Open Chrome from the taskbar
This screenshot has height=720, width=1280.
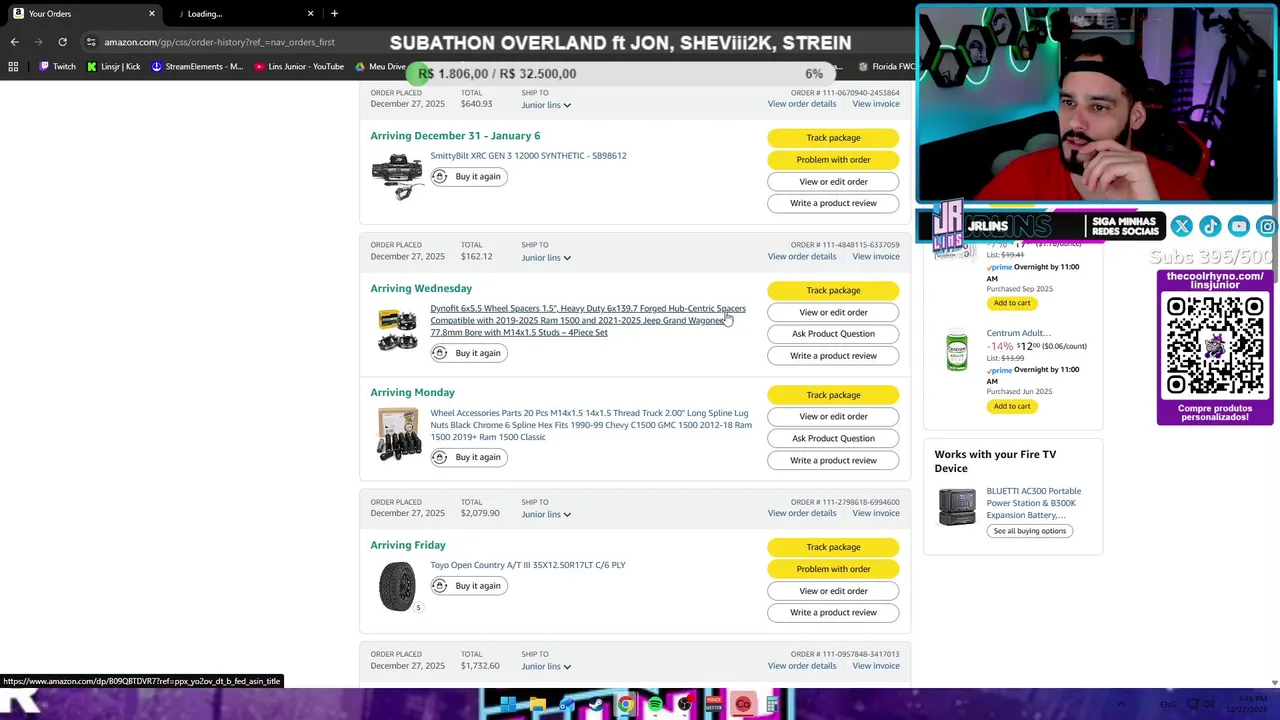pyautogui.click(x=625, y=705)
